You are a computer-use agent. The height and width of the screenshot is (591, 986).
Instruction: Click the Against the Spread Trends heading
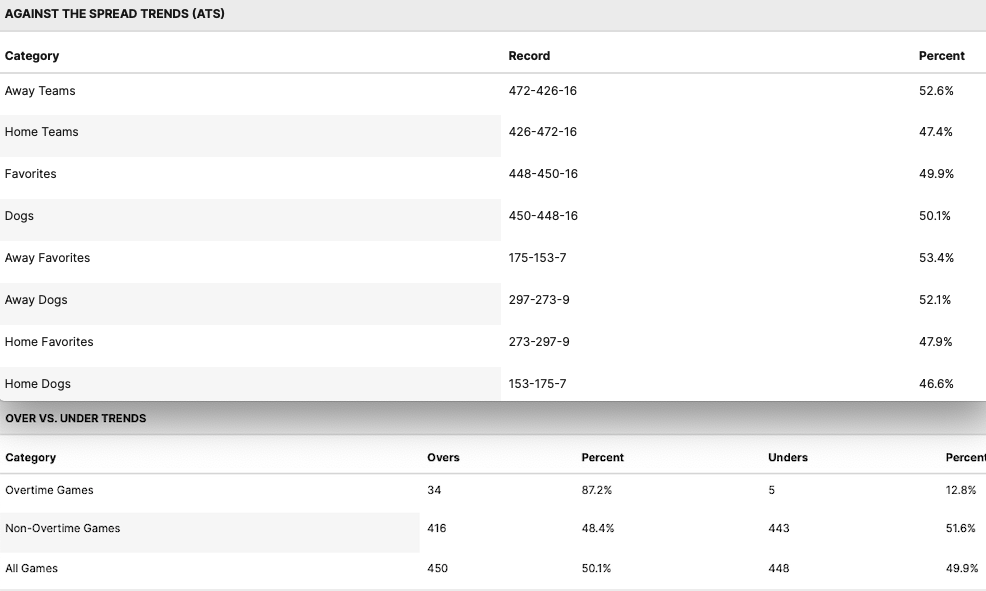coord(115,14)
